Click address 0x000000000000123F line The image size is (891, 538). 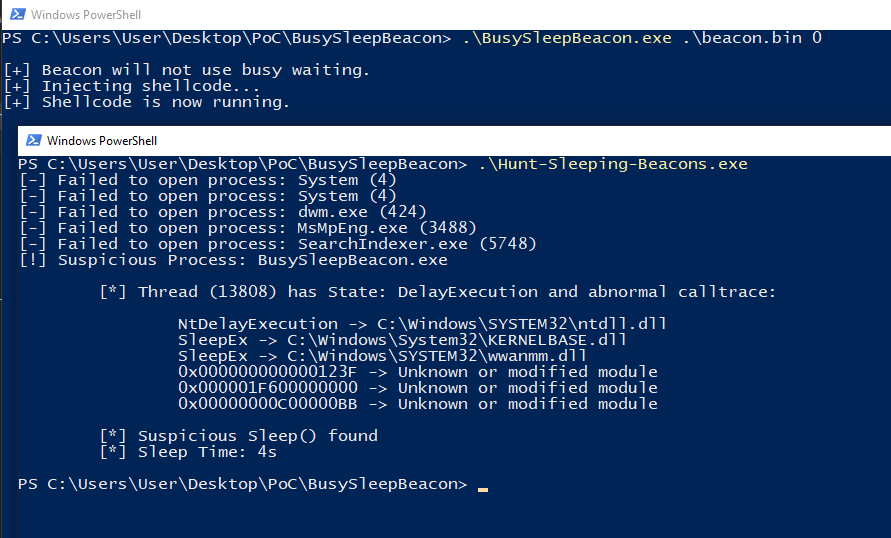[418, 372]
